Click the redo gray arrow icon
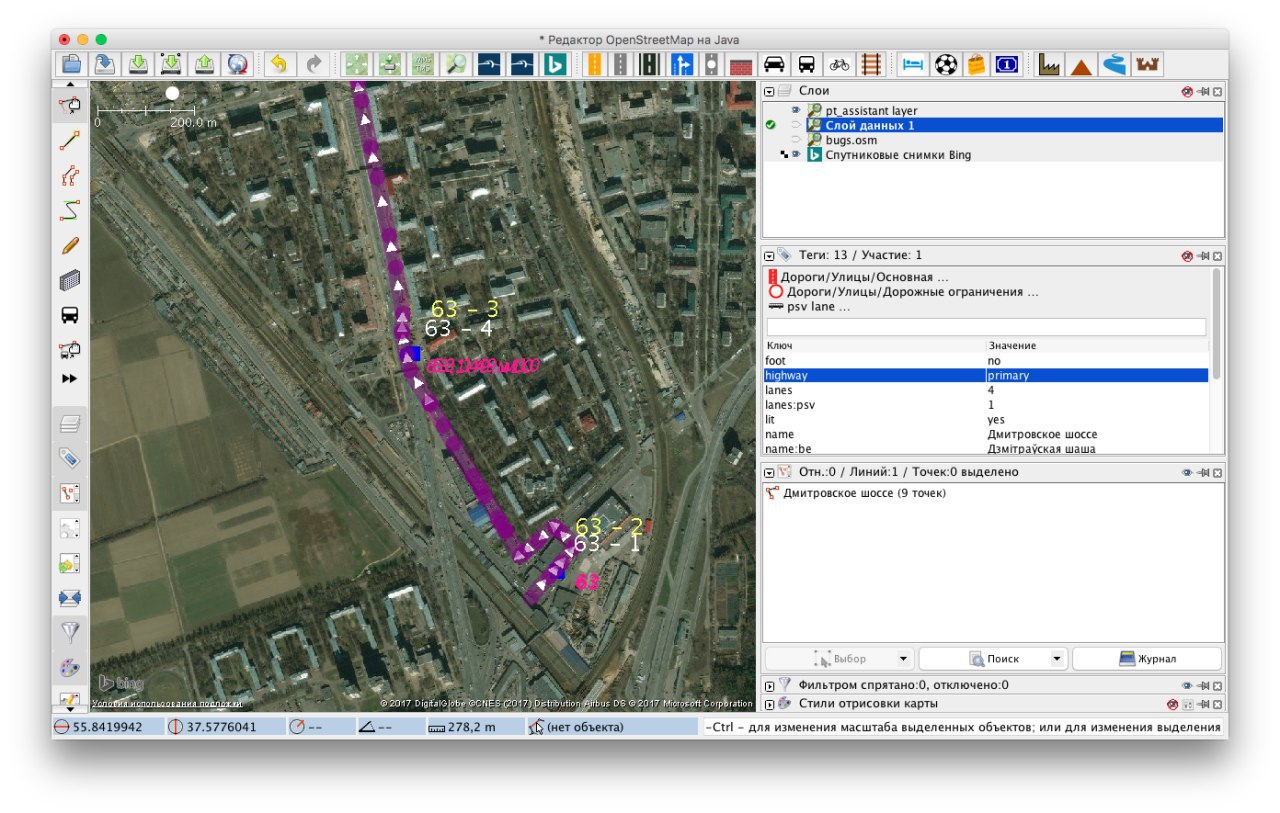Image resolution: width=1280 pixels, height=813 pixels. (313, 65)
